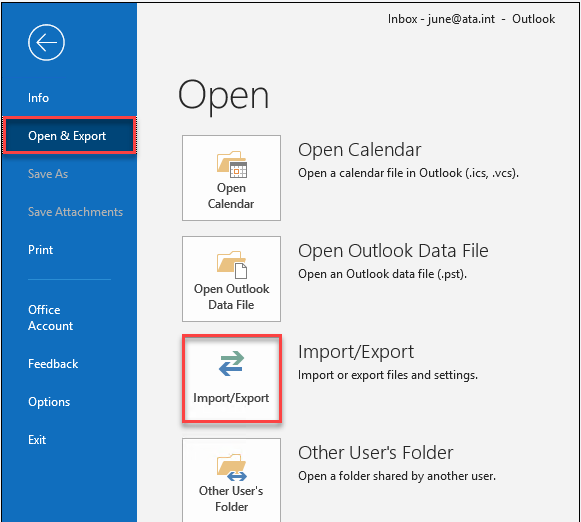Click 'Open a calendar file in Outlook' description
The height and width of the screenshot is (522, 581).
coord(408,173)
